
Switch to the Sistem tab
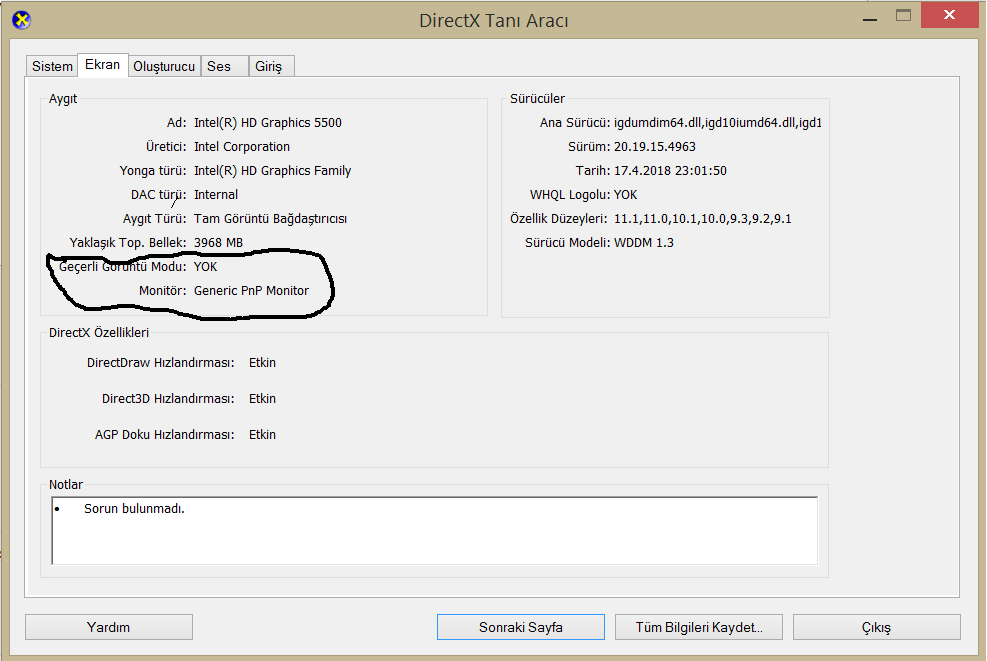[52, 66]
